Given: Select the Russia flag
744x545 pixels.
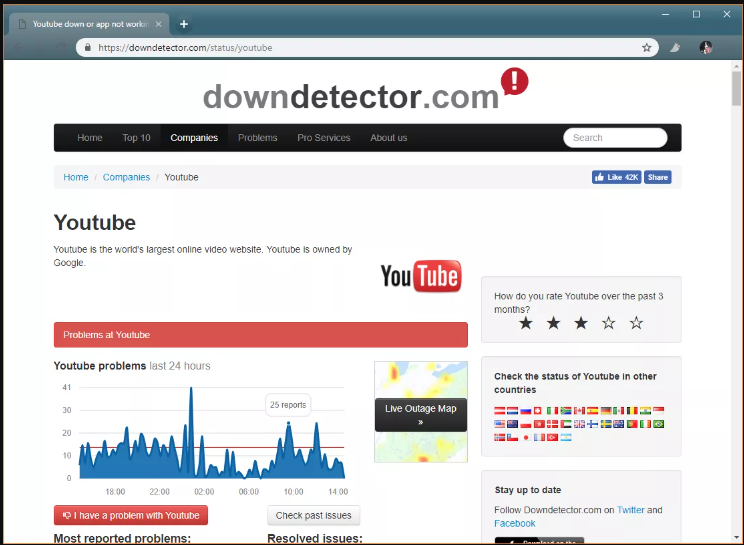Looking at the screenshot, I should click(x=526, y=411).
